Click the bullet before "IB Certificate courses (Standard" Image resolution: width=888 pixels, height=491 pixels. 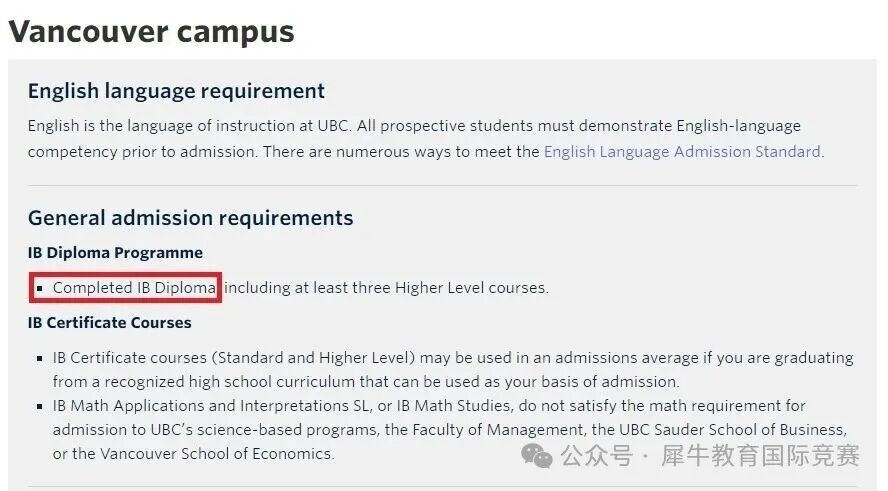coord(39,358)
